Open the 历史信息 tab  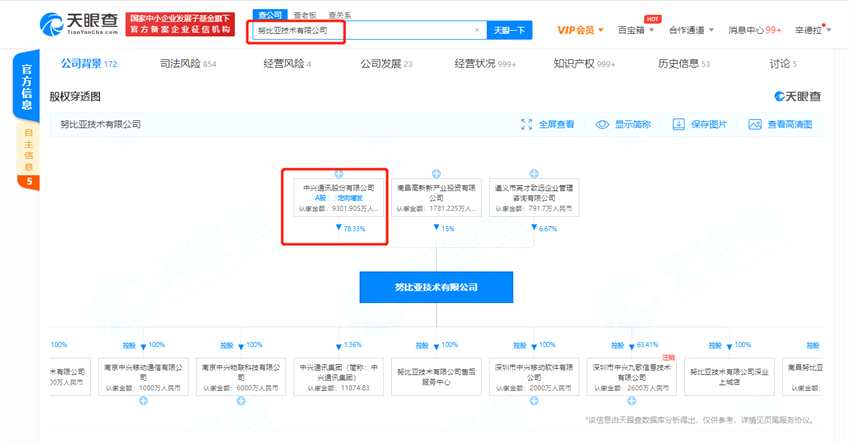684,64
